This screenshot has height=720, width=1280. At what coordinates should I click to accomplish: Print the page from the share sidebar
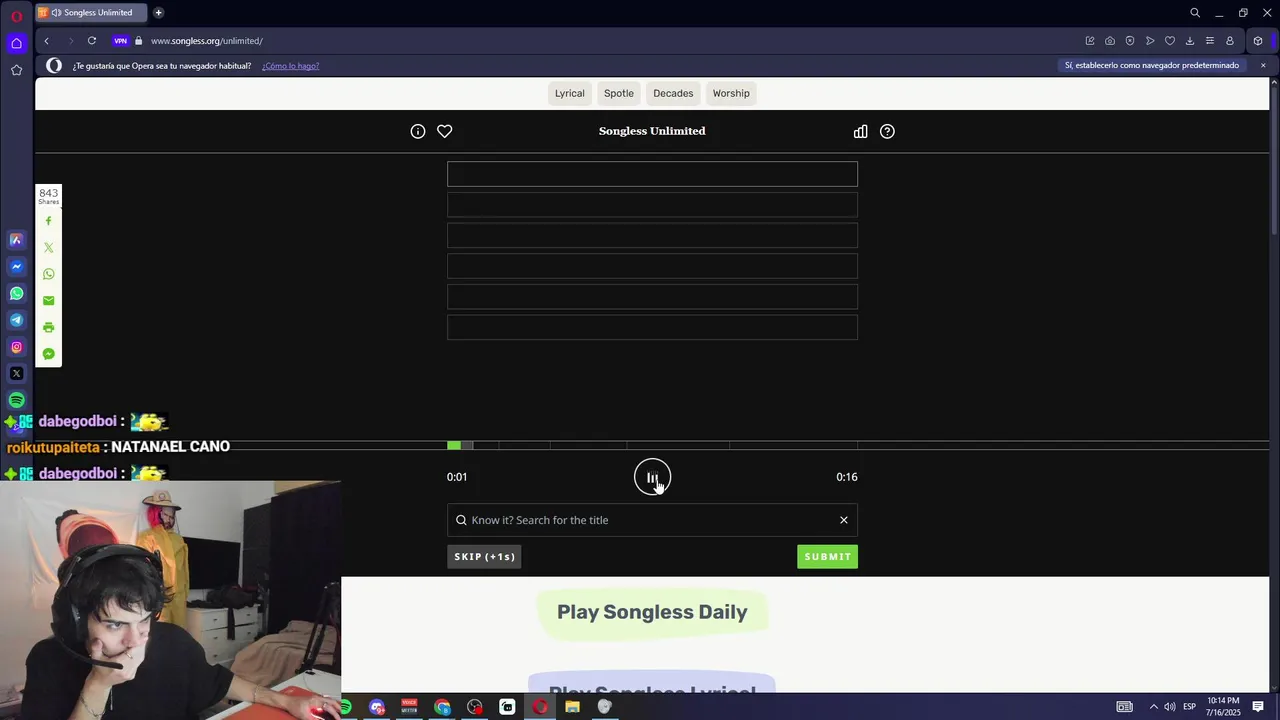[x=48, y=327]
